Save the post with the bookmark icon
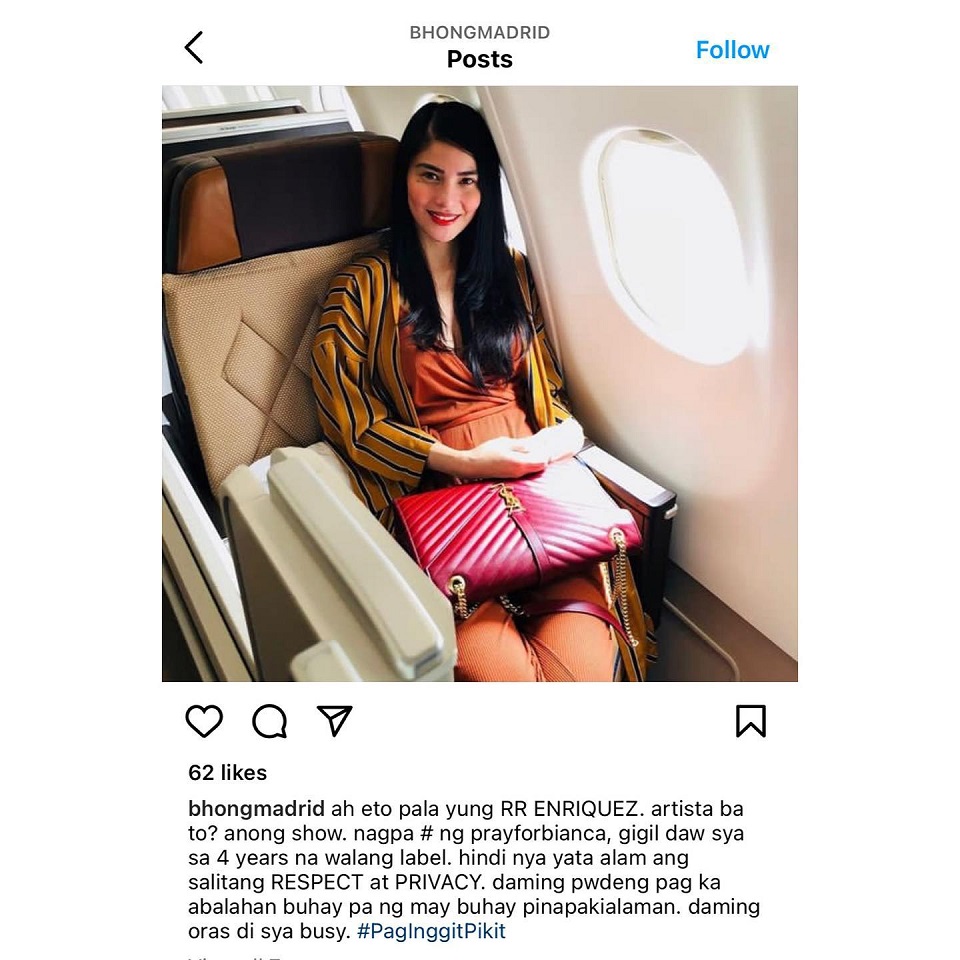 point(751,721)
